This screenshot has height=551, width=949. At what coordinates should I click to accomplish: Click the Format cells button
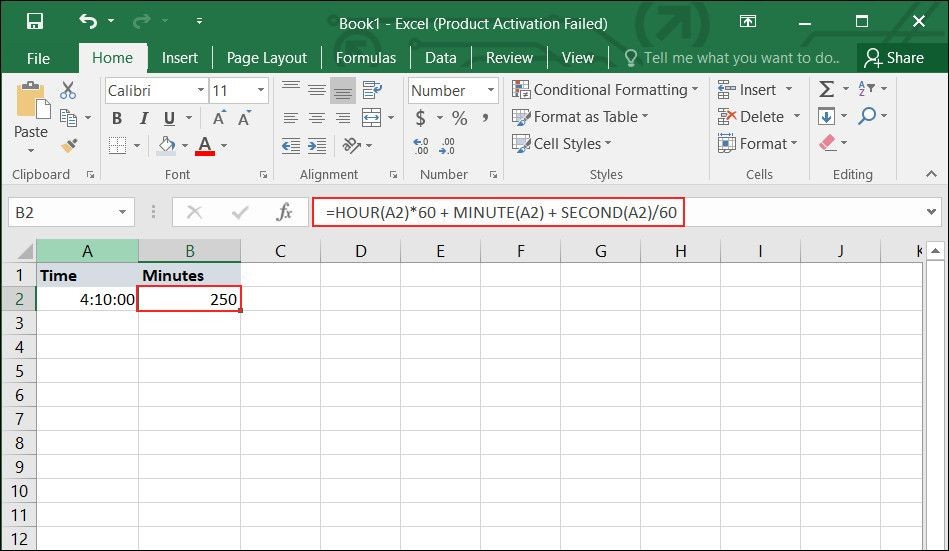coord(757,144)
